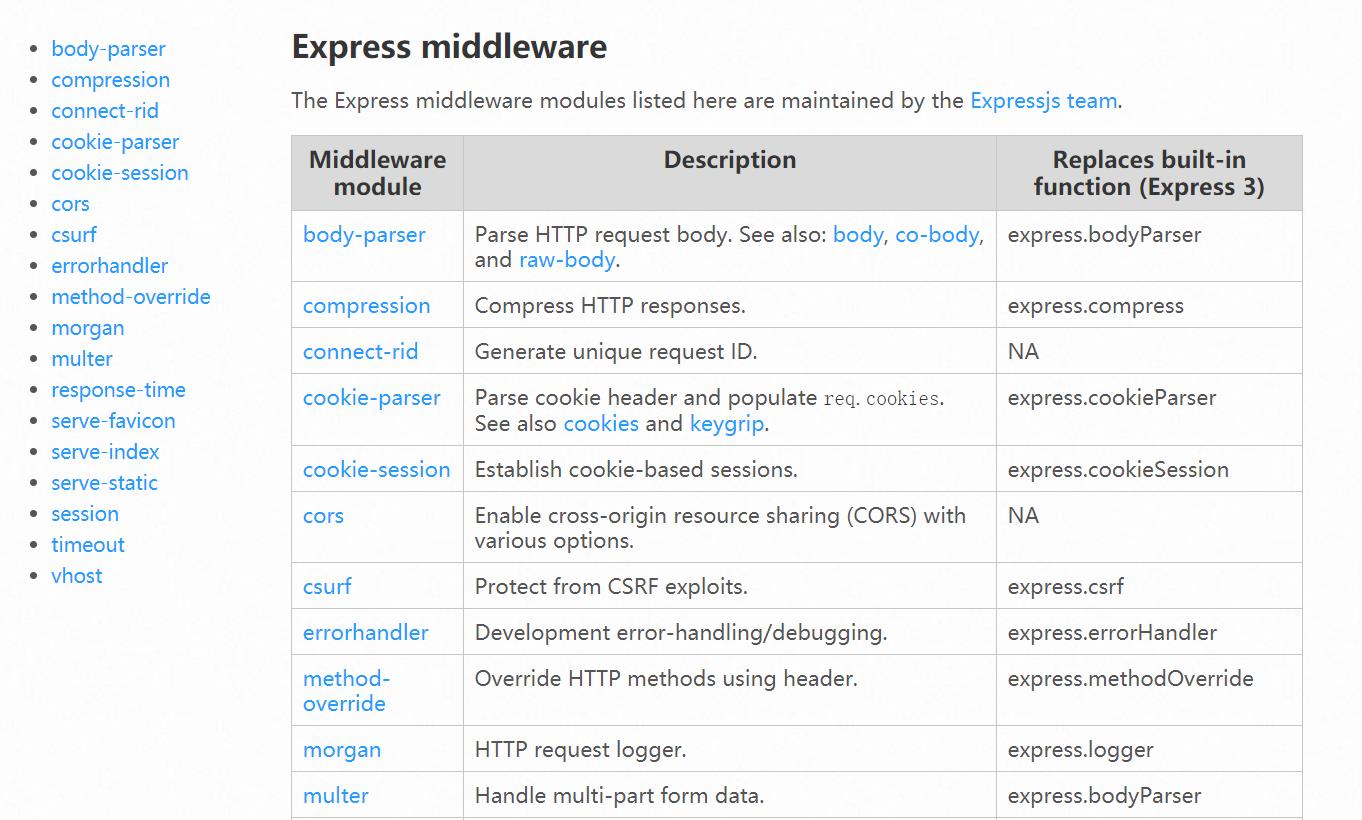Click method-override in the table
Image resolution: width=1362 pixels, height=820 pixels.
point(346,691)
